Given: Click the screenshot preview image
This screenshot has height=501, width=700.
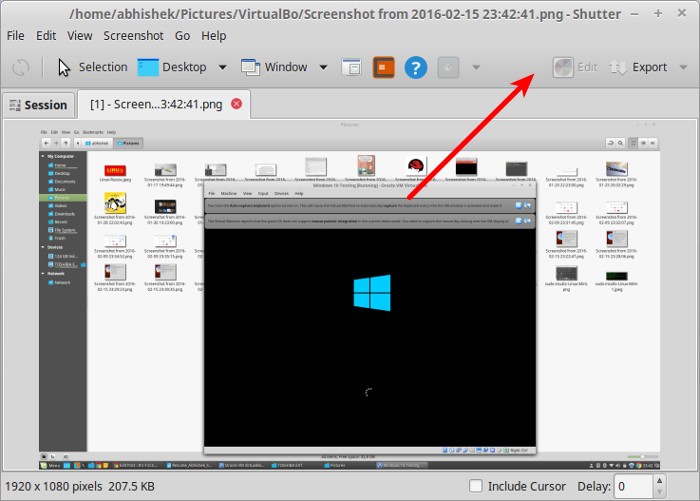Looking at the screenshot, I should point(350,295).
